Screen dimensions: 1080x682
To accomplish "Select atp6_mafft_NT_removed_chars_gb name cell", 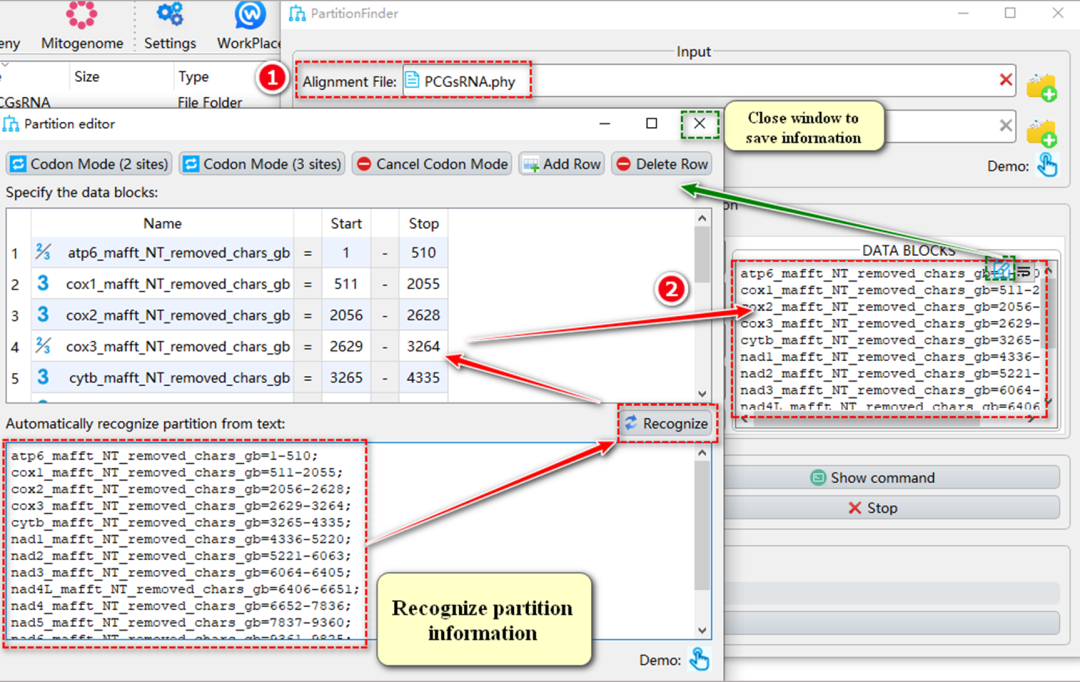I will point(163,253).
